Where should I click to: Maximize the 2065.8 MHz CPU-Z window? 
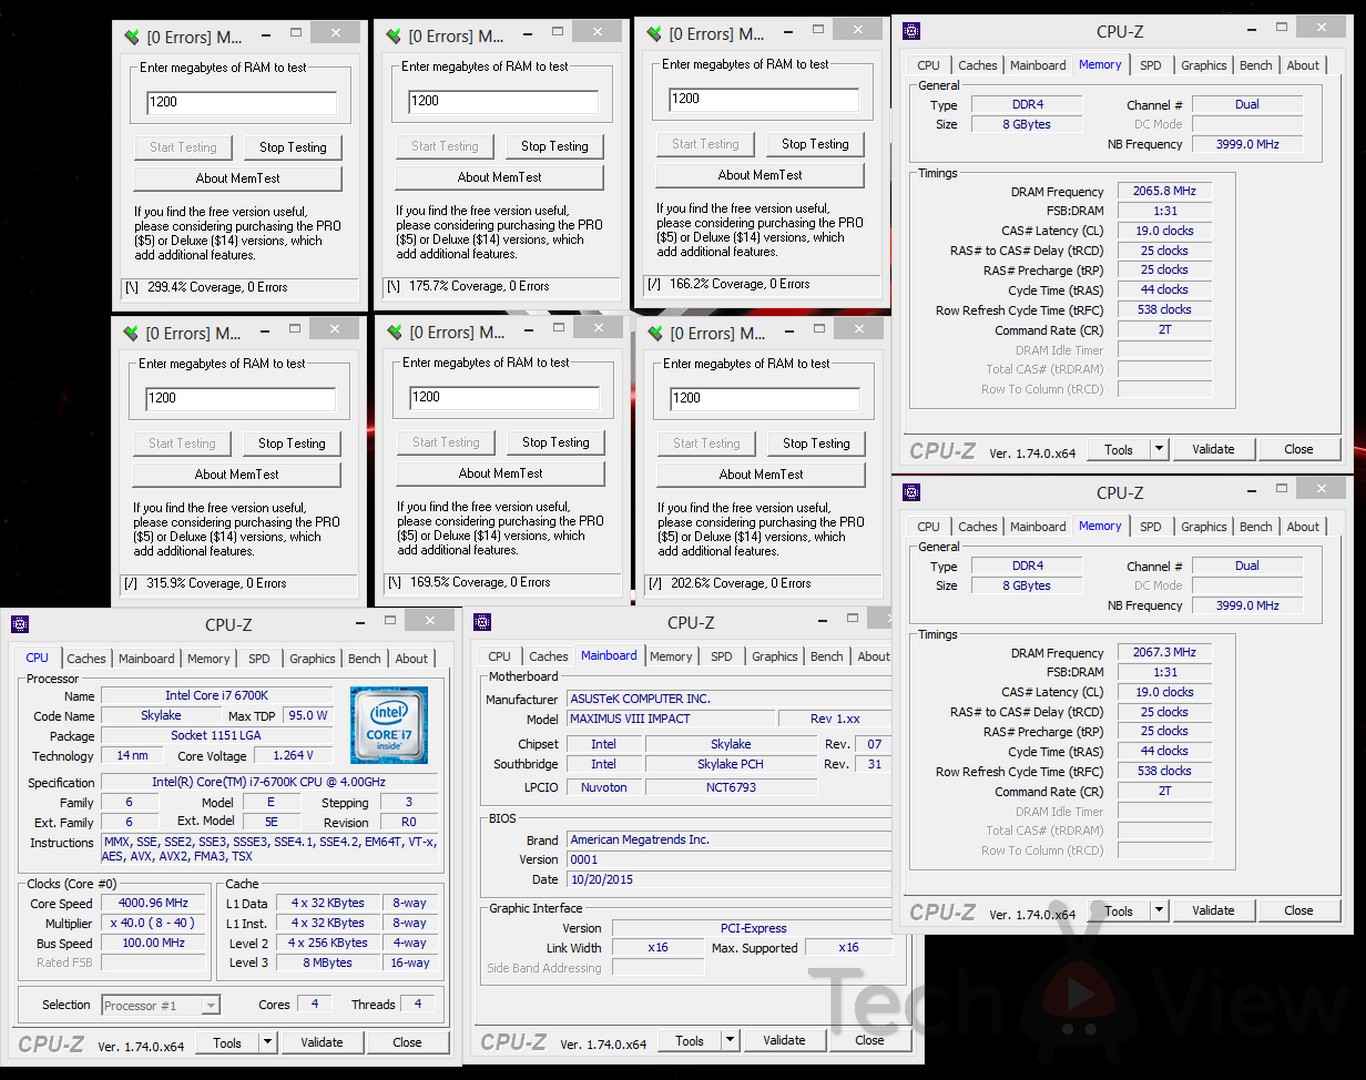coord(1281,28)
